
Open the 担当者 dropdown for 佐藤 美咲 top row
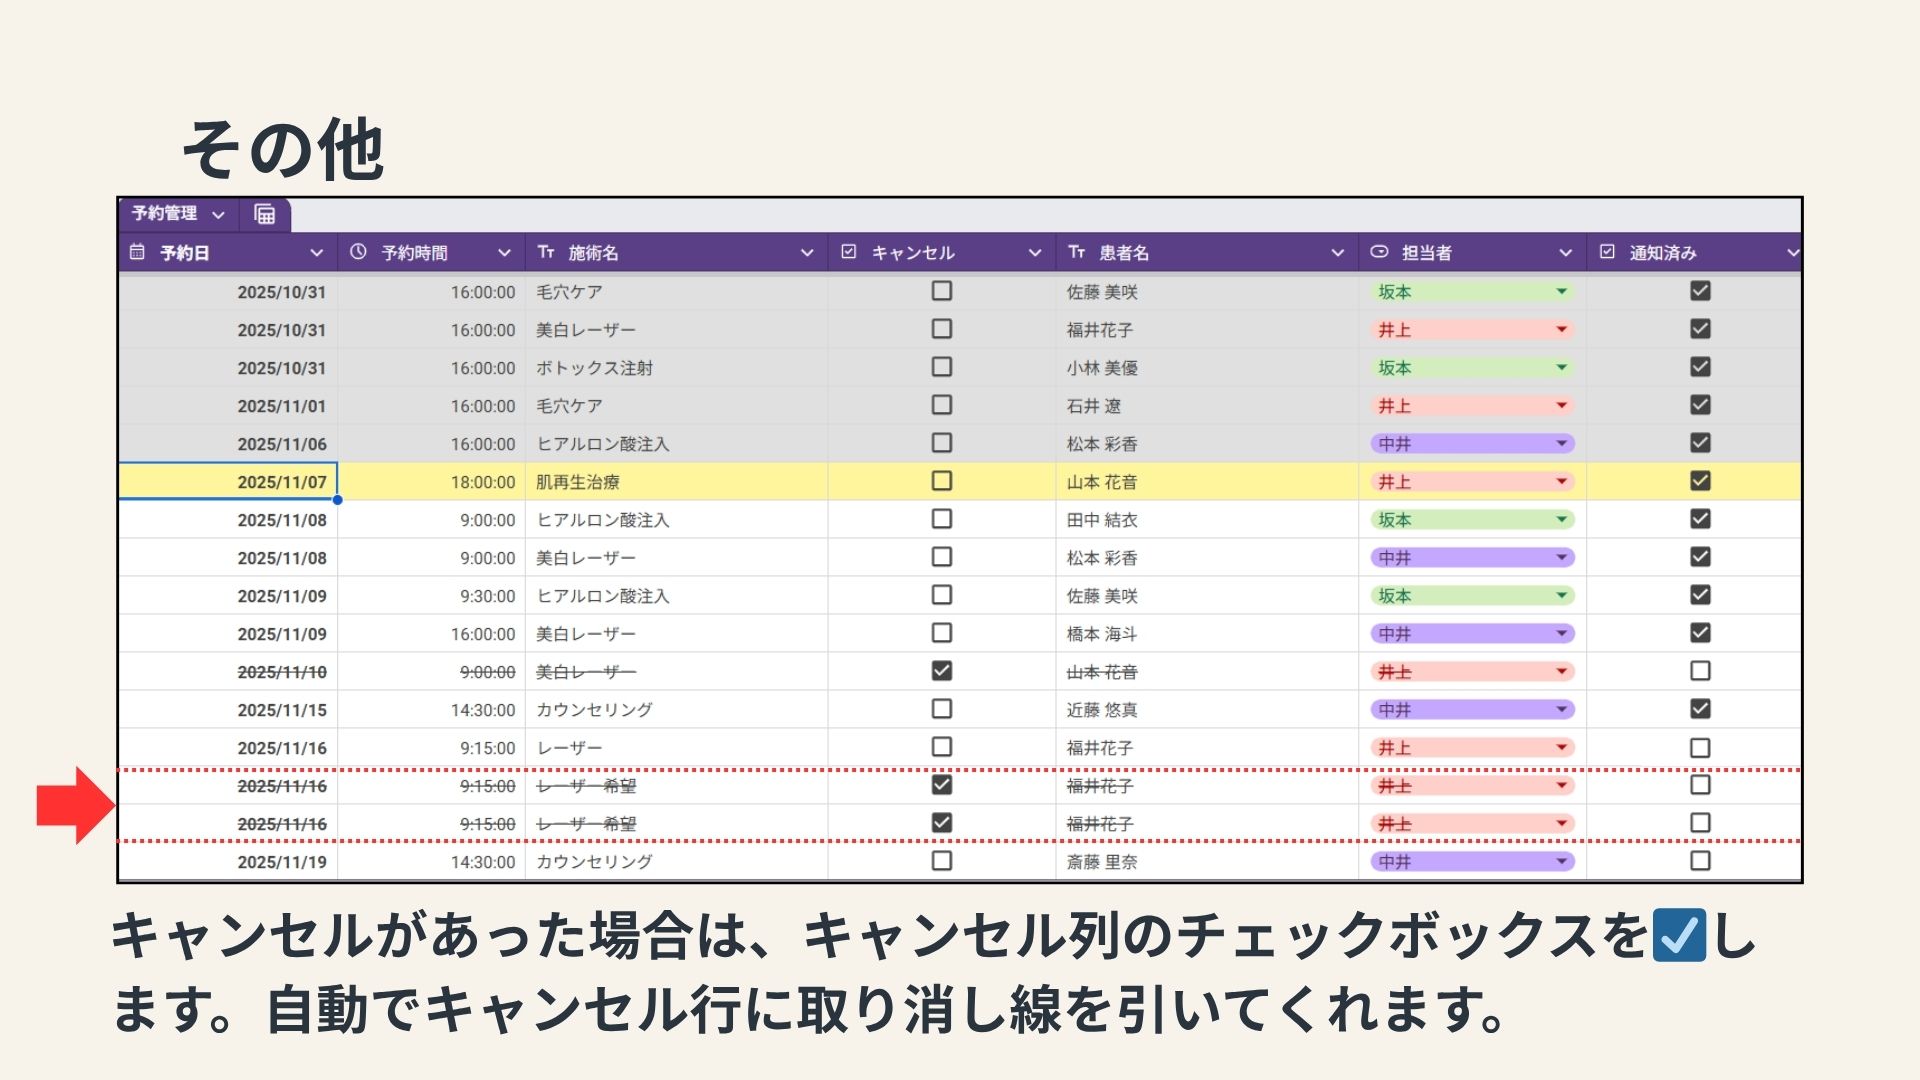[x=1561, y=292]
